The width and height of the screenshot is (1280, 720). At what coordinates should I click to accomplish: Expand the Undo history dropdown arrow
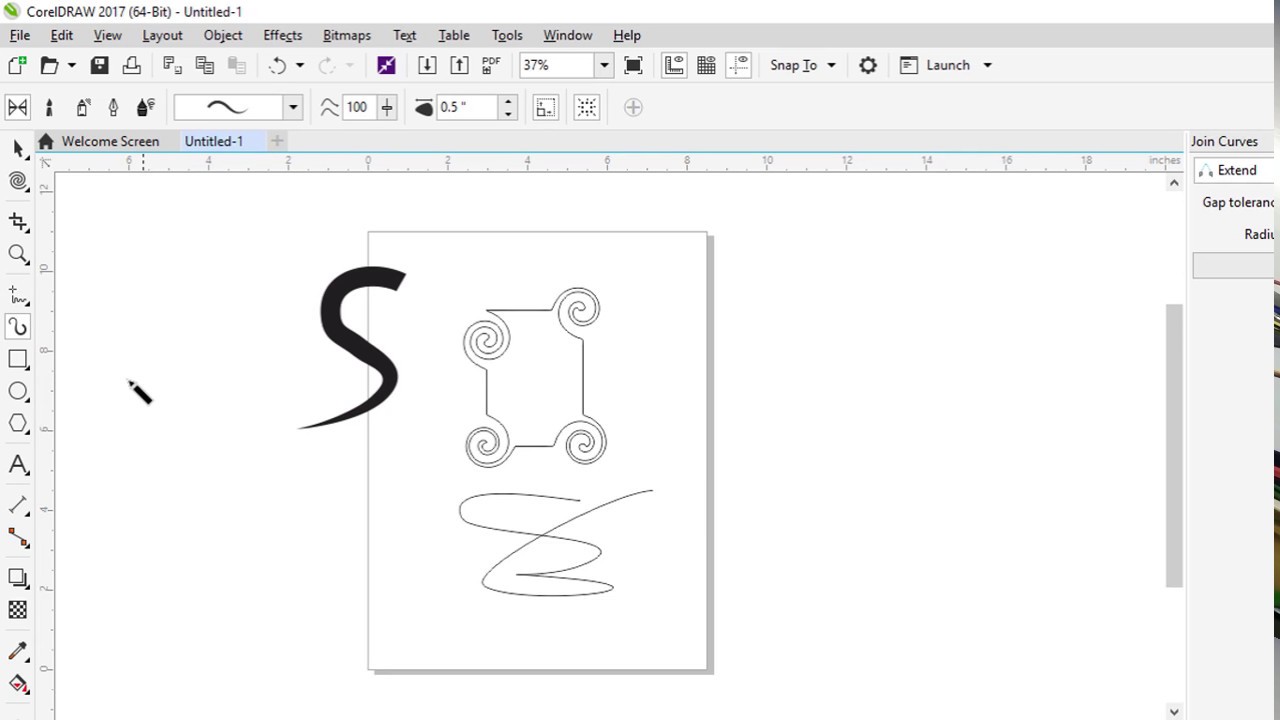[x=299, y=65]
